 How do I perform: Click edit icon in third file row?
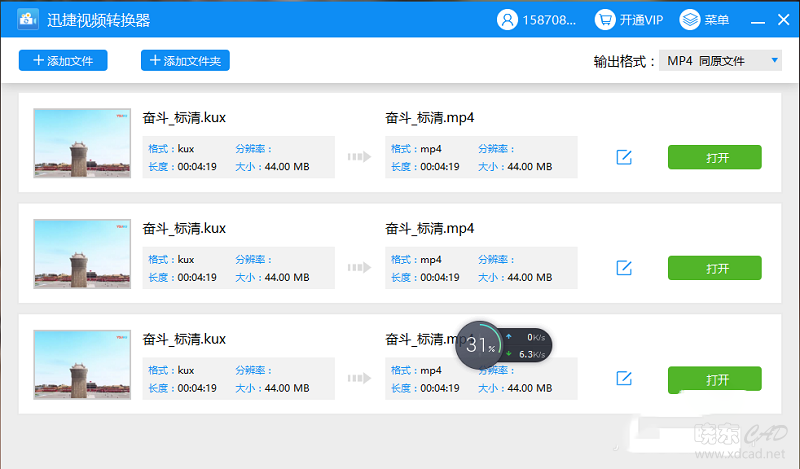tap(624, 379)
